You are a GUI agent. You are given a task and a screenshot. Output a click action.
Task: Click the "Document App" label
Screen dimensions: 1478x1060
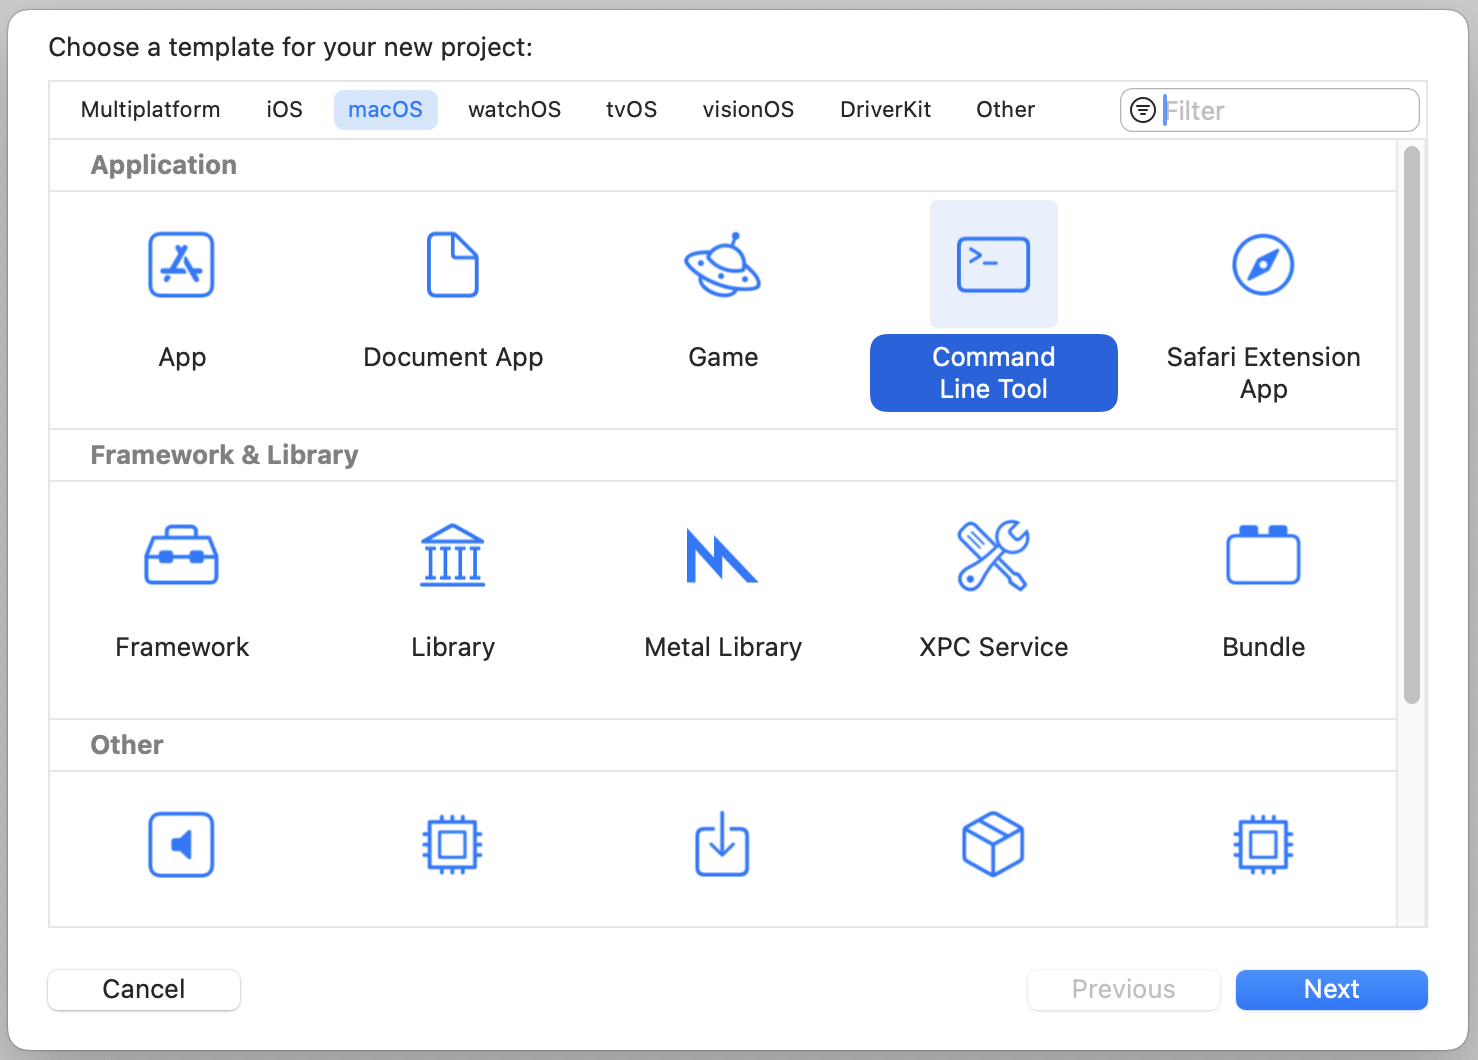coord(453,357)
